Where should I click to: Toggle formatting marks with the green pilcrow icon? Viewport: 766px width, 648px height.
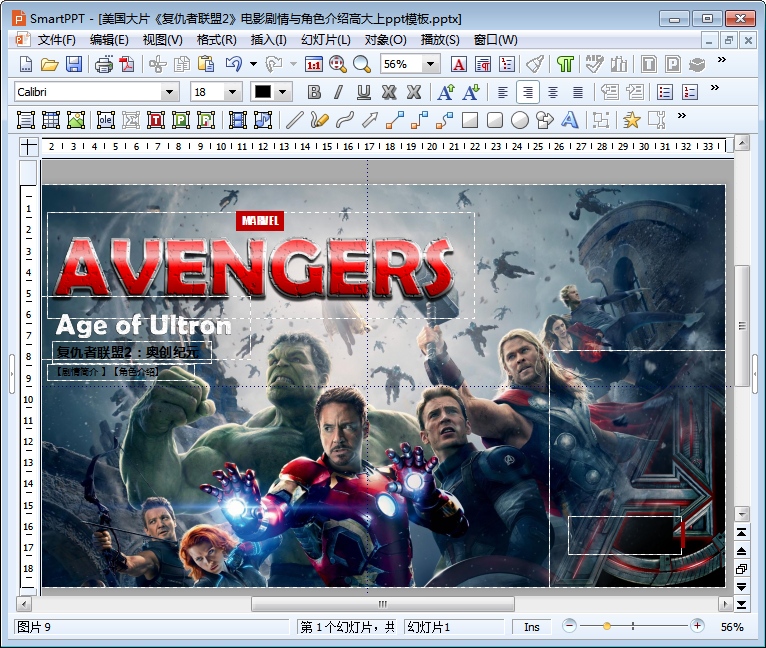[x=565, y=64]
